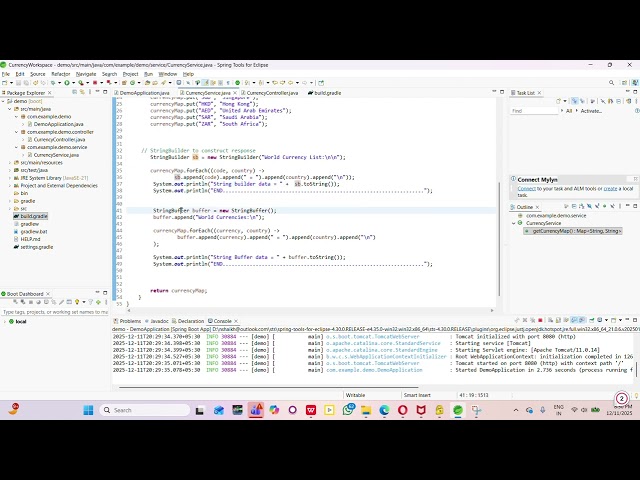Expand the src/main/resources folder
This screenshot has height=480, width=640.
(x=10, y=163)
